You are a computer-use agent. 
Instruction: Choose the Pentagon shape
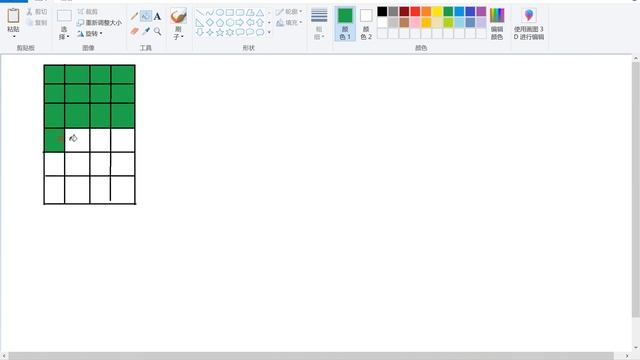[220, 22]
